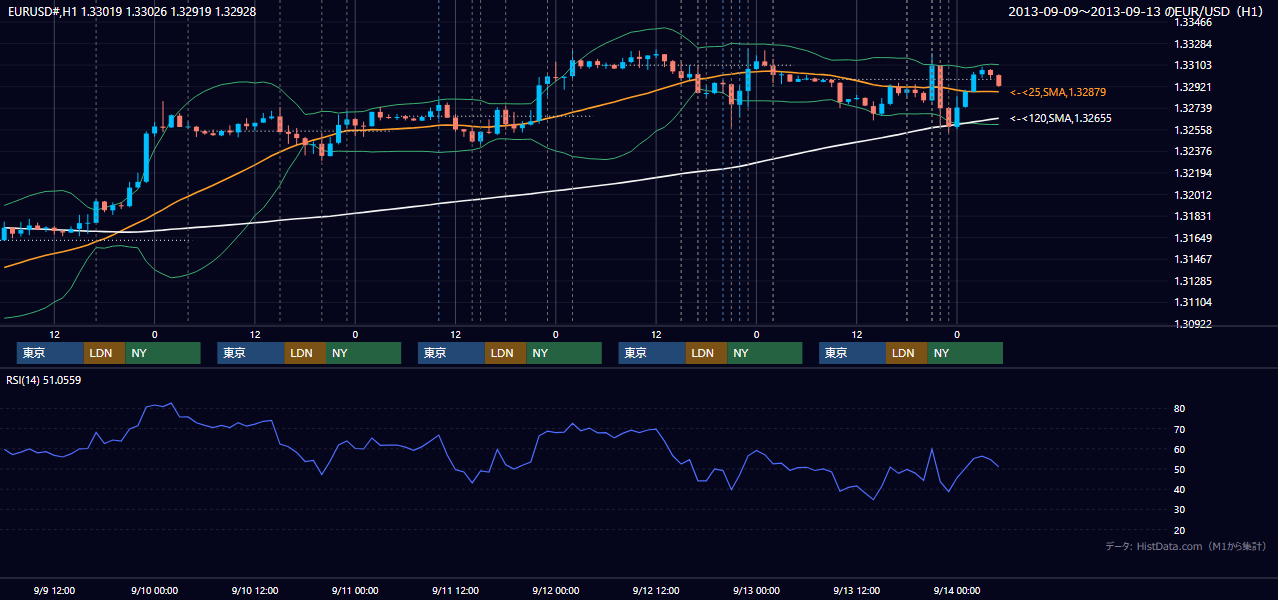Click the 9/13 12:00 time axis label
Image resolution: width=1278 pixels, height=600 pixels.
(x=857, y=590)
